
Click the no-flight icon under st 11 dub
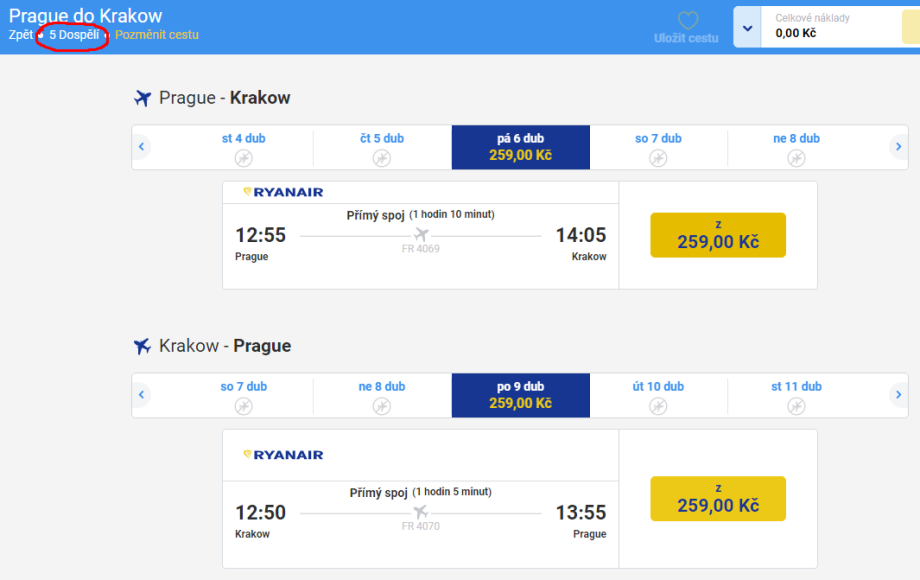pyautogui.click(x=796, y=406)
